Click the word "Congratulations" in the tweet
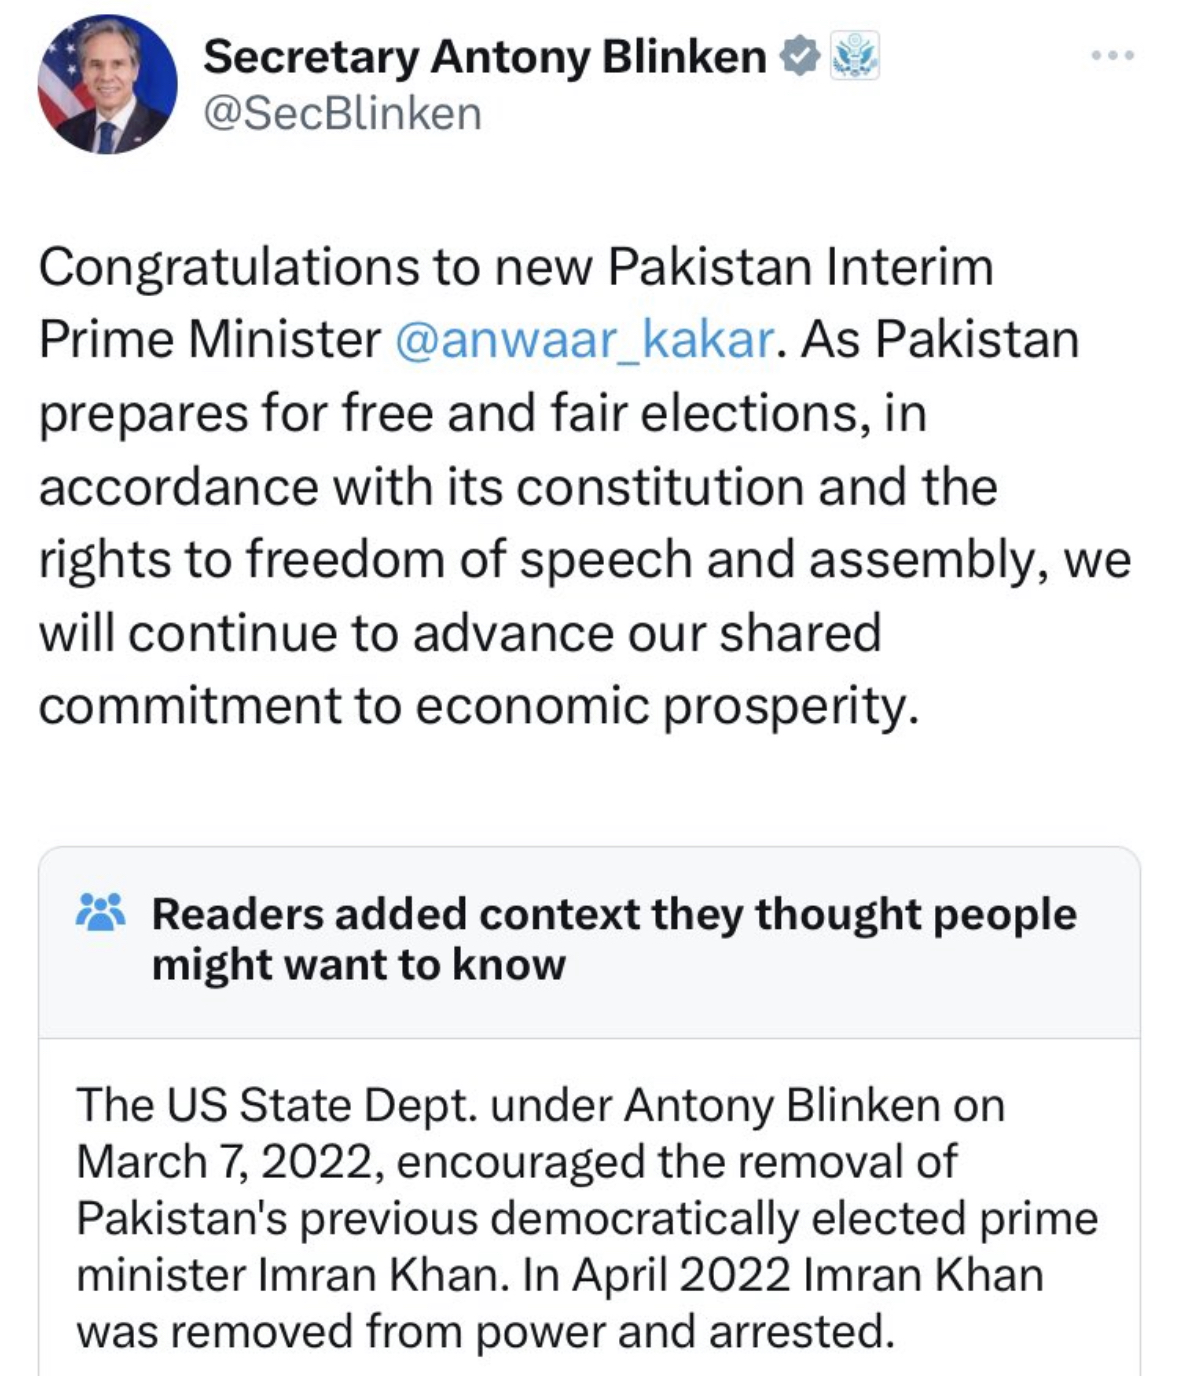Screen dimensions: 1179x1376 (x=228, y=267)
